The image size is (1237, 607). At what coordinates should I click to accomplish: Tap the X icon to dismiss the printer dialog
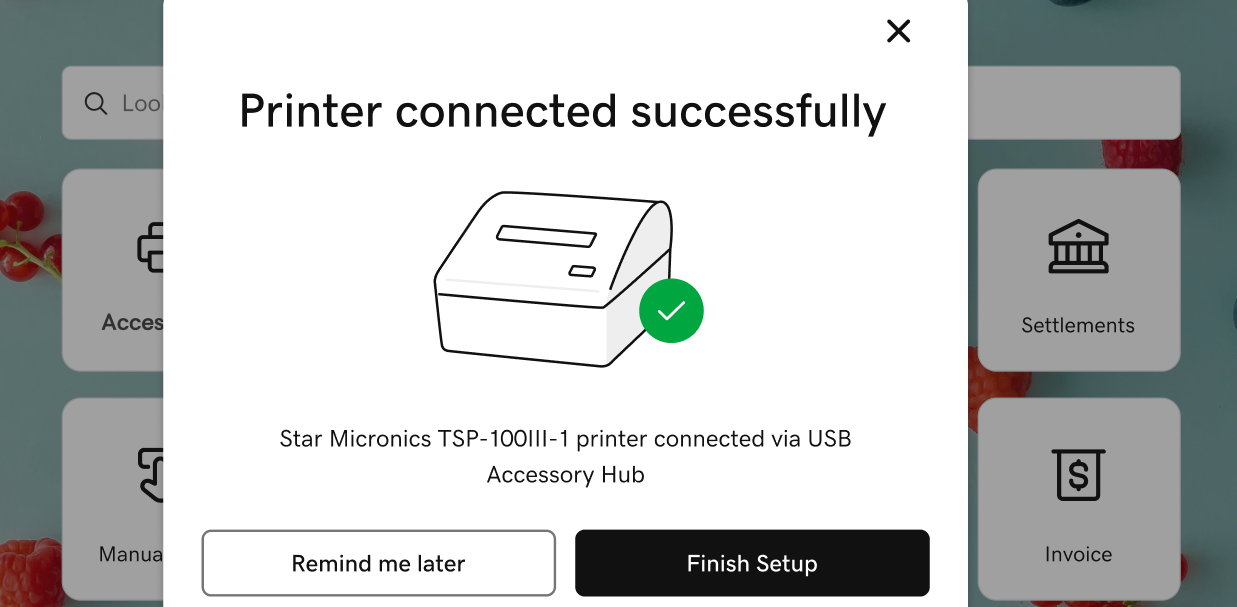(x=898, y=31)
